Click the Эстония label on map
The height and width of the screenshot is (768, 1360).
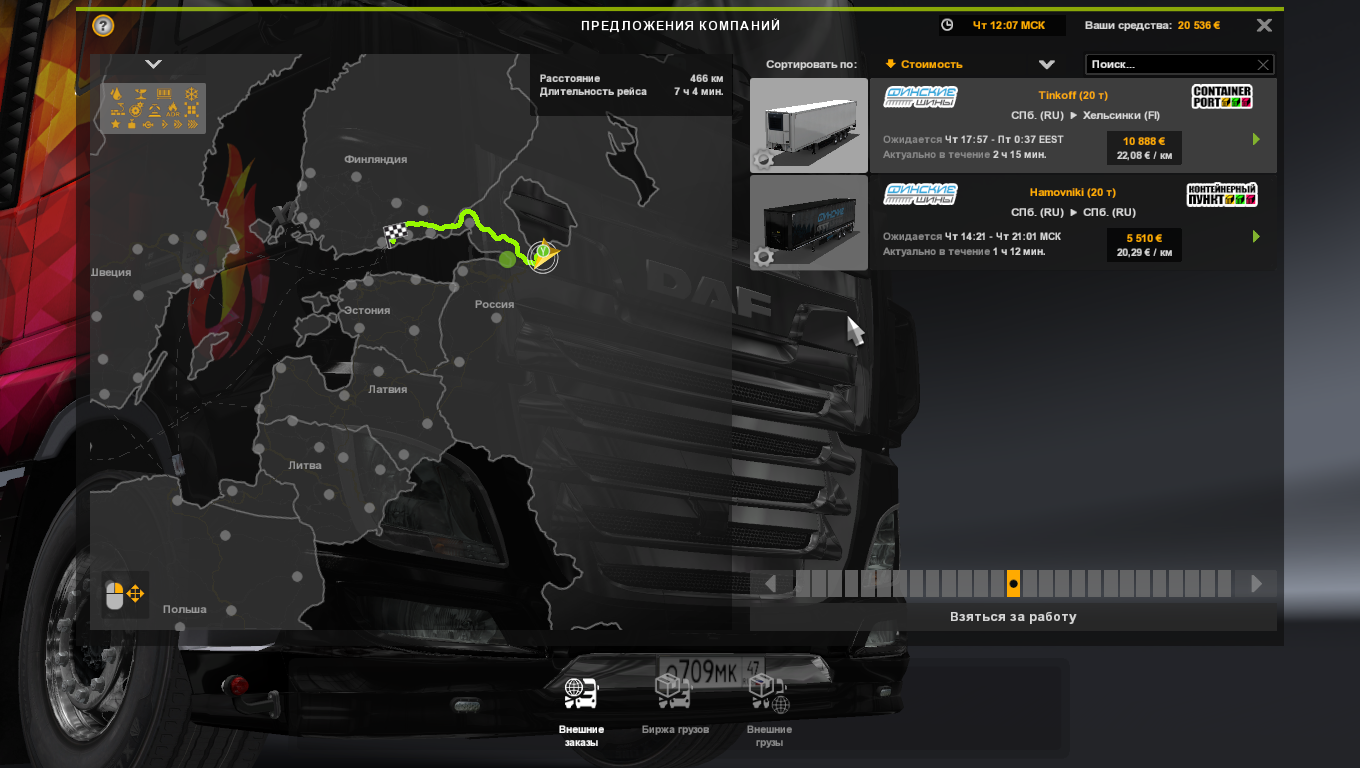coord(367,310)
